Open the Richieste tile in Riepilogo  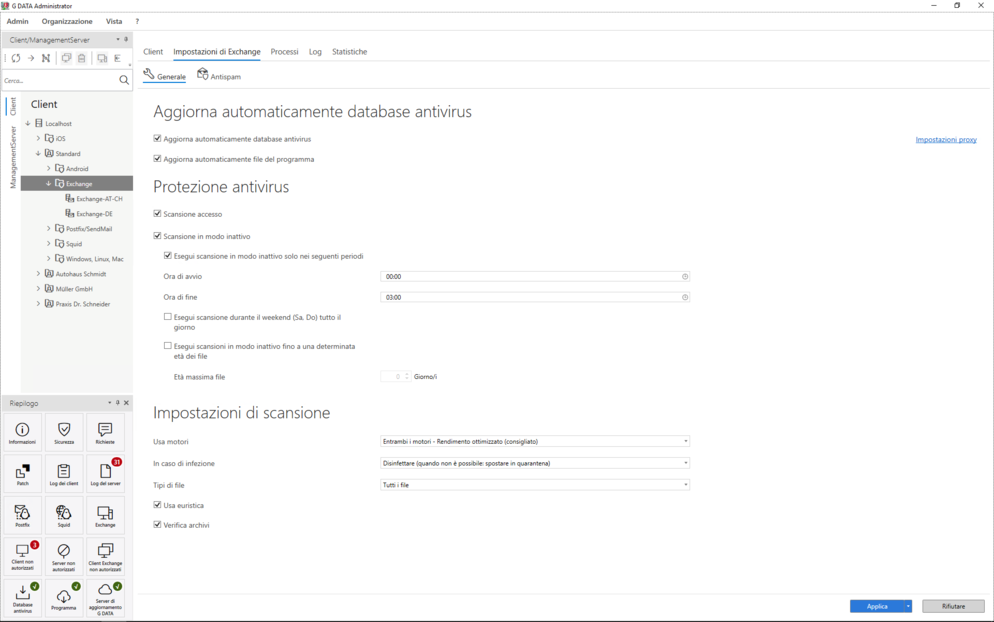click(105, 432)
